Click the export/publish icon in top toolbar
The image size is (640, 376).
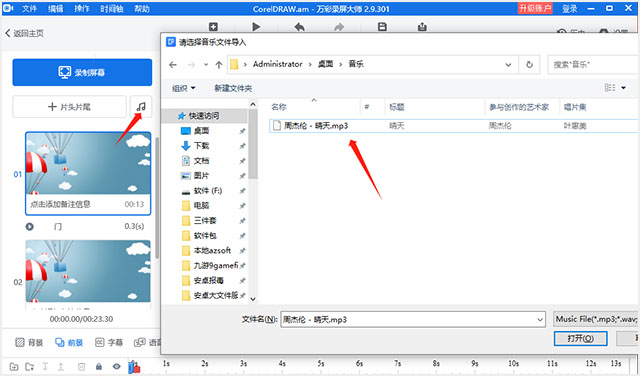point(422,27)
